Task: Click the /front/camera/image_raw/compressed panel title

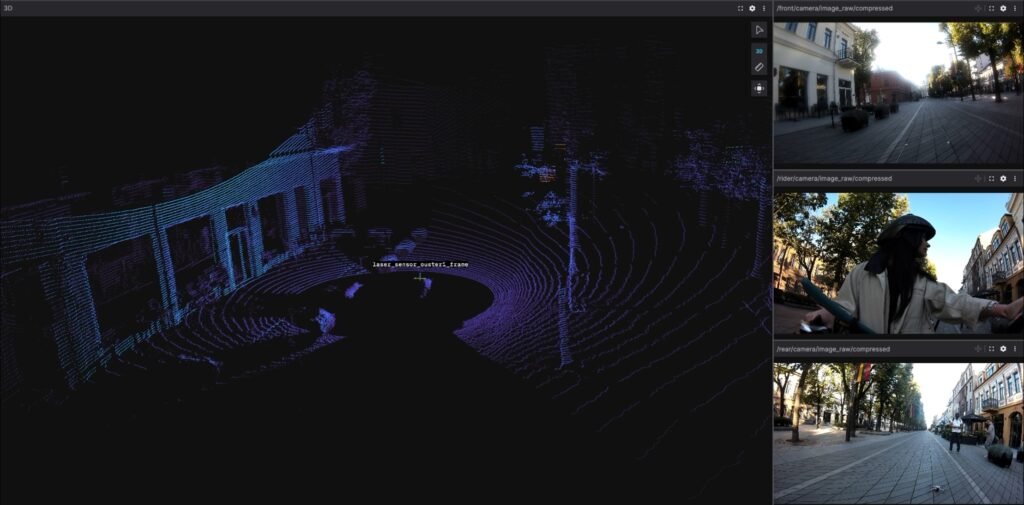Action: coord(834,8)
